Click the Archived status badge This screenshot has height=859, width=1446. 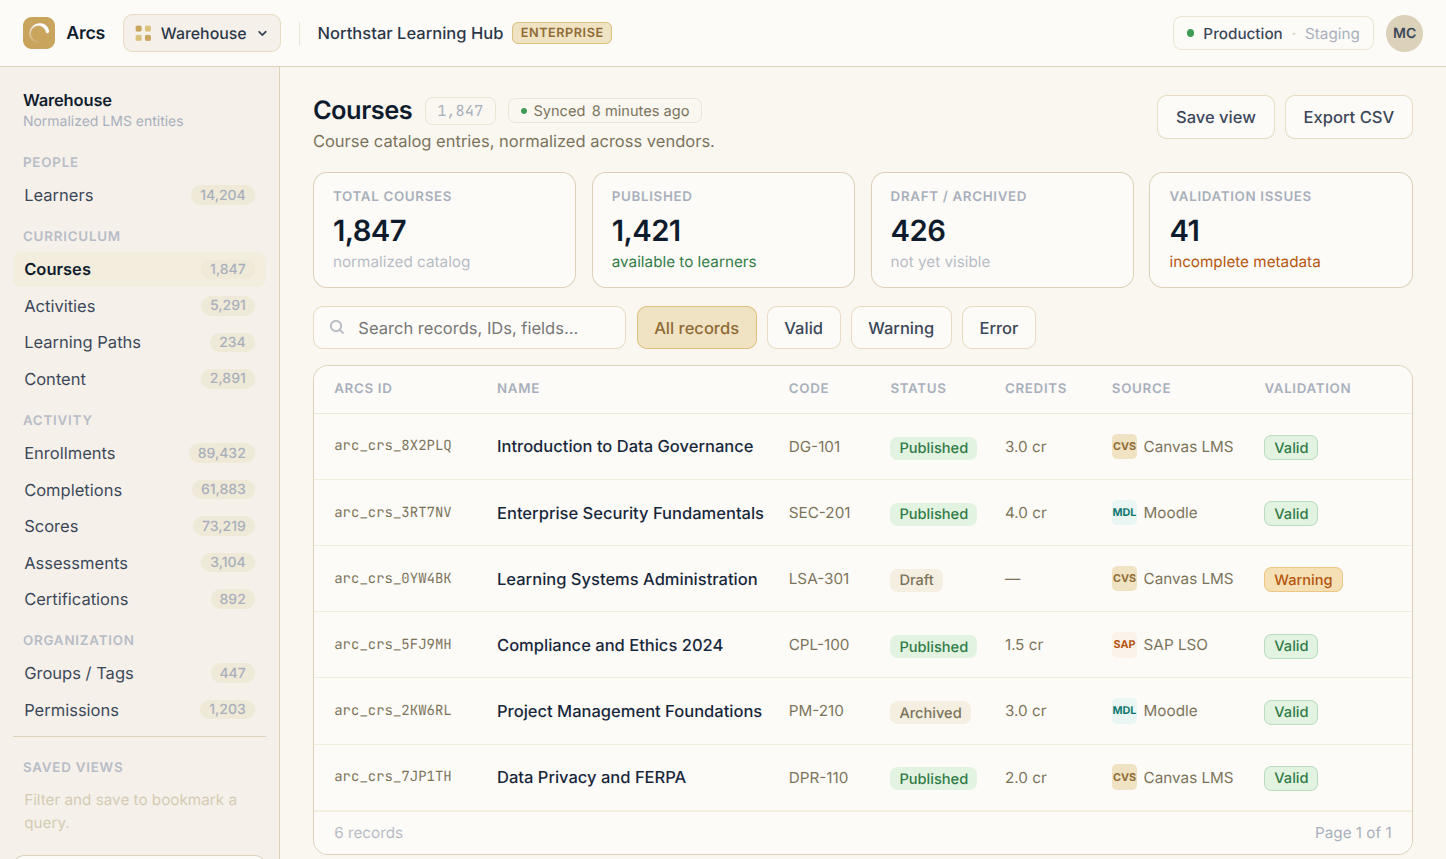coord(930,712)
